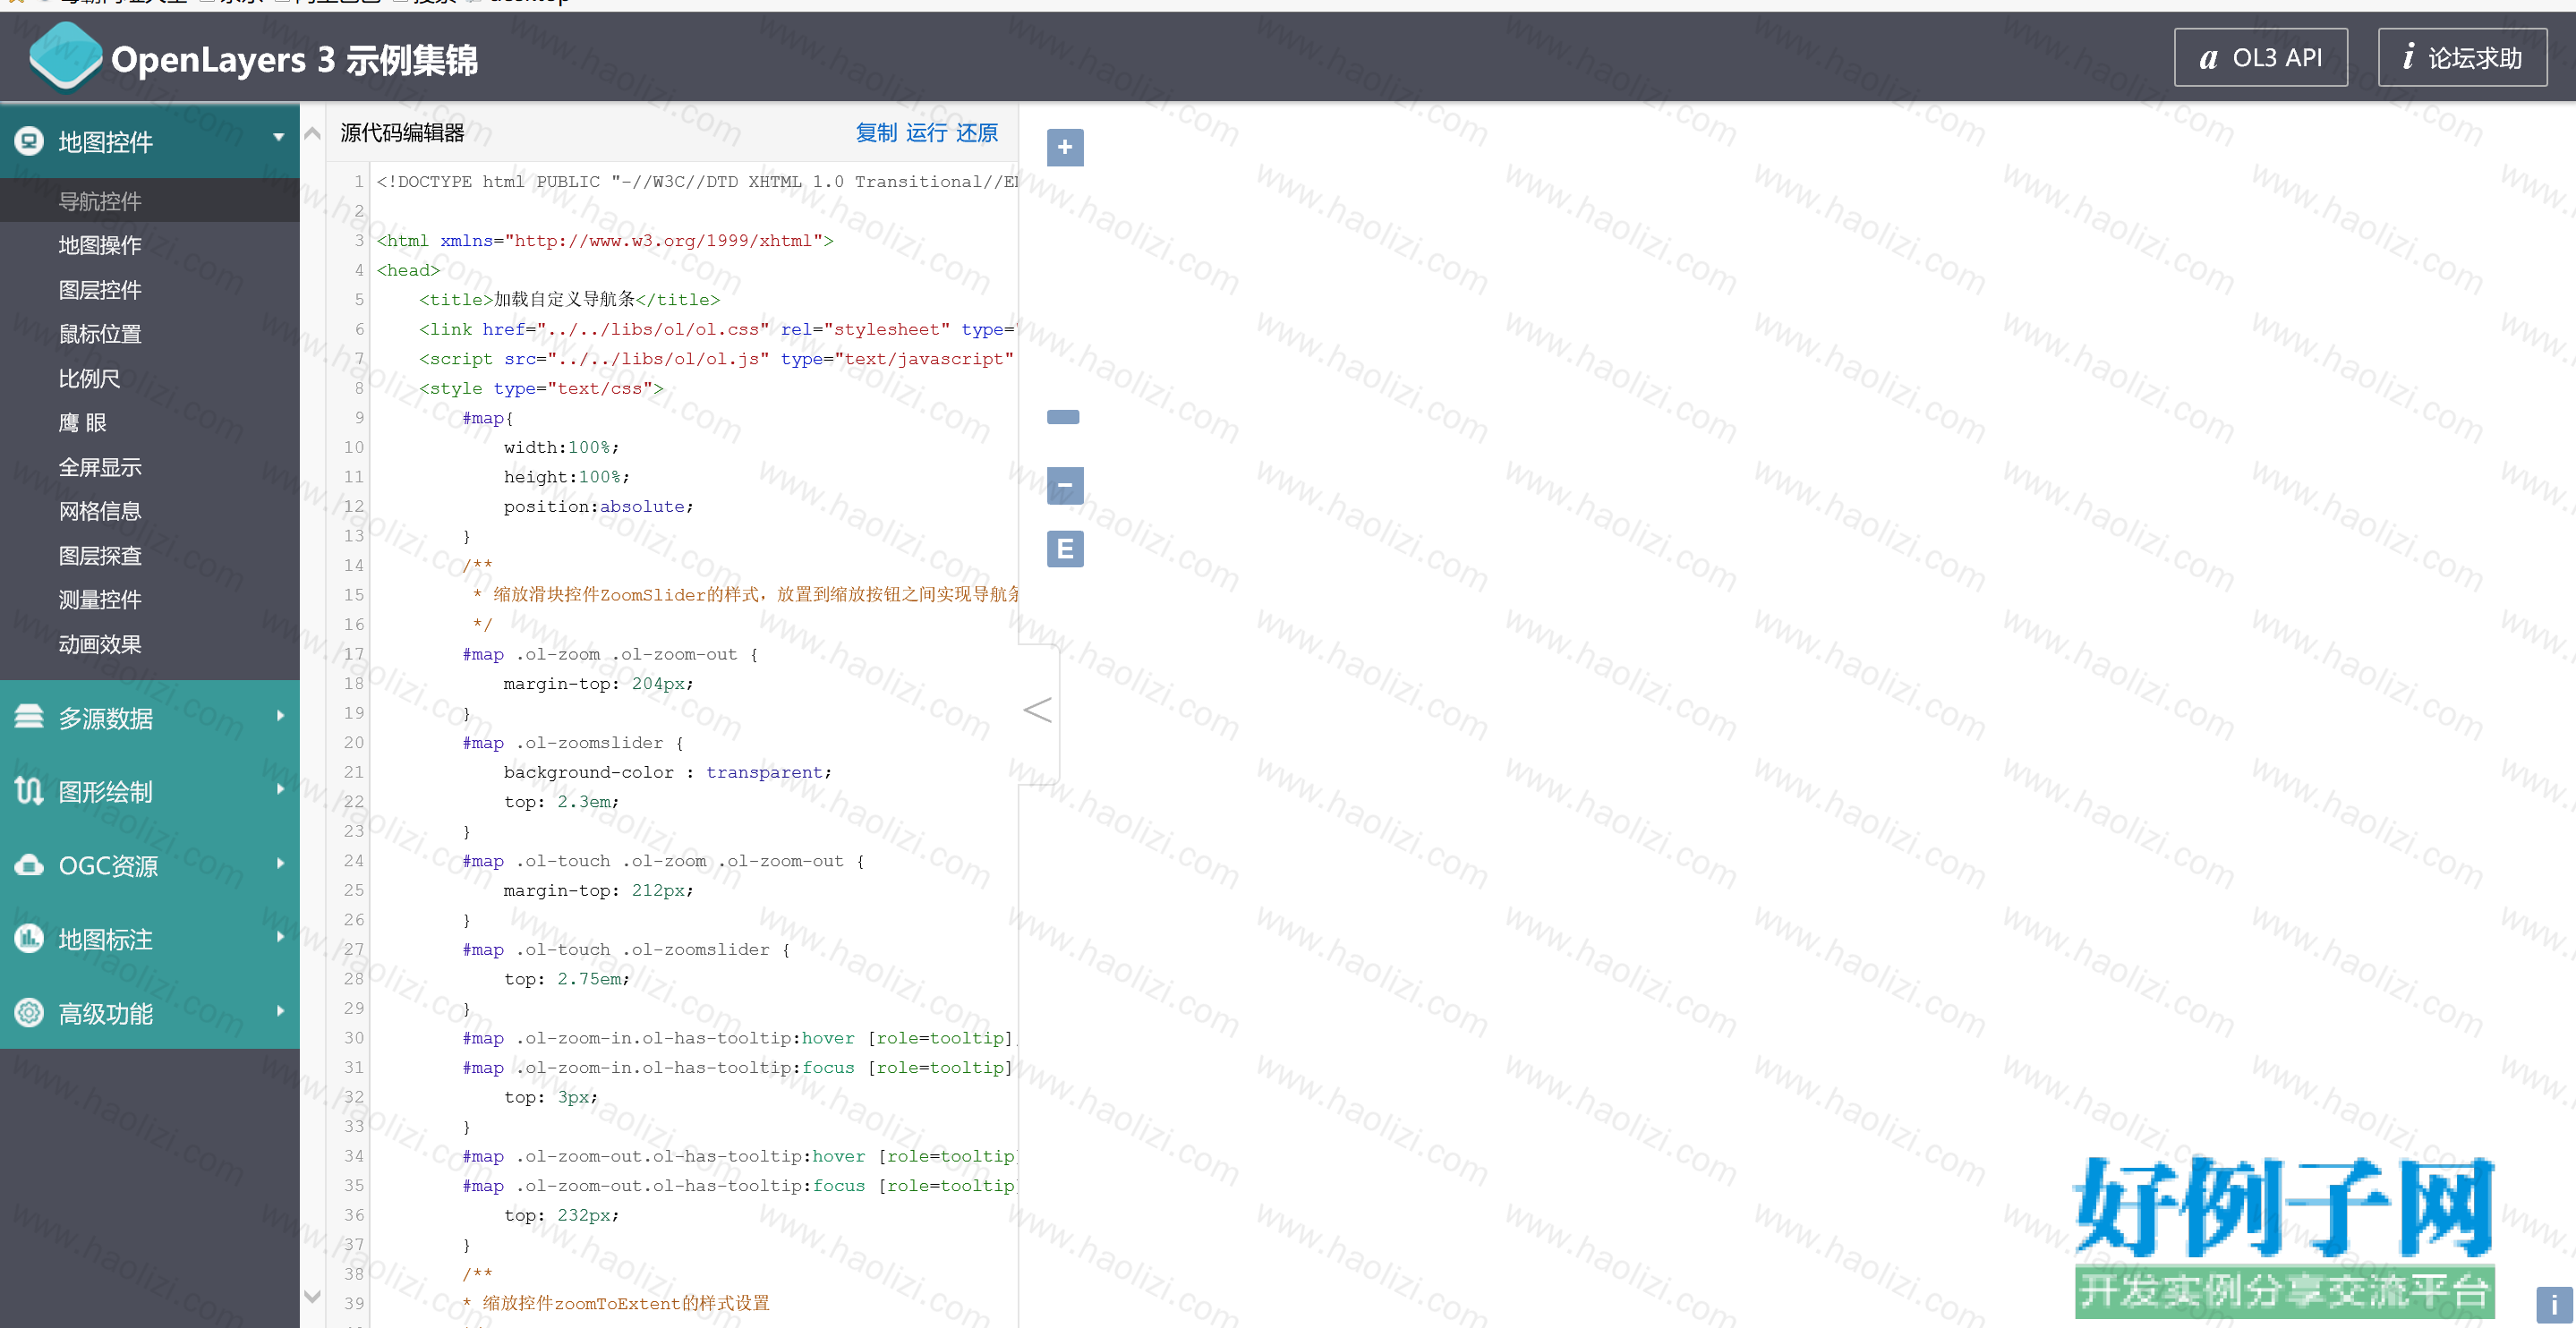The image size is (2576, 1328).
Task: Click the 图形绘制 drawing icon
Action: click(x=29, y=790)
